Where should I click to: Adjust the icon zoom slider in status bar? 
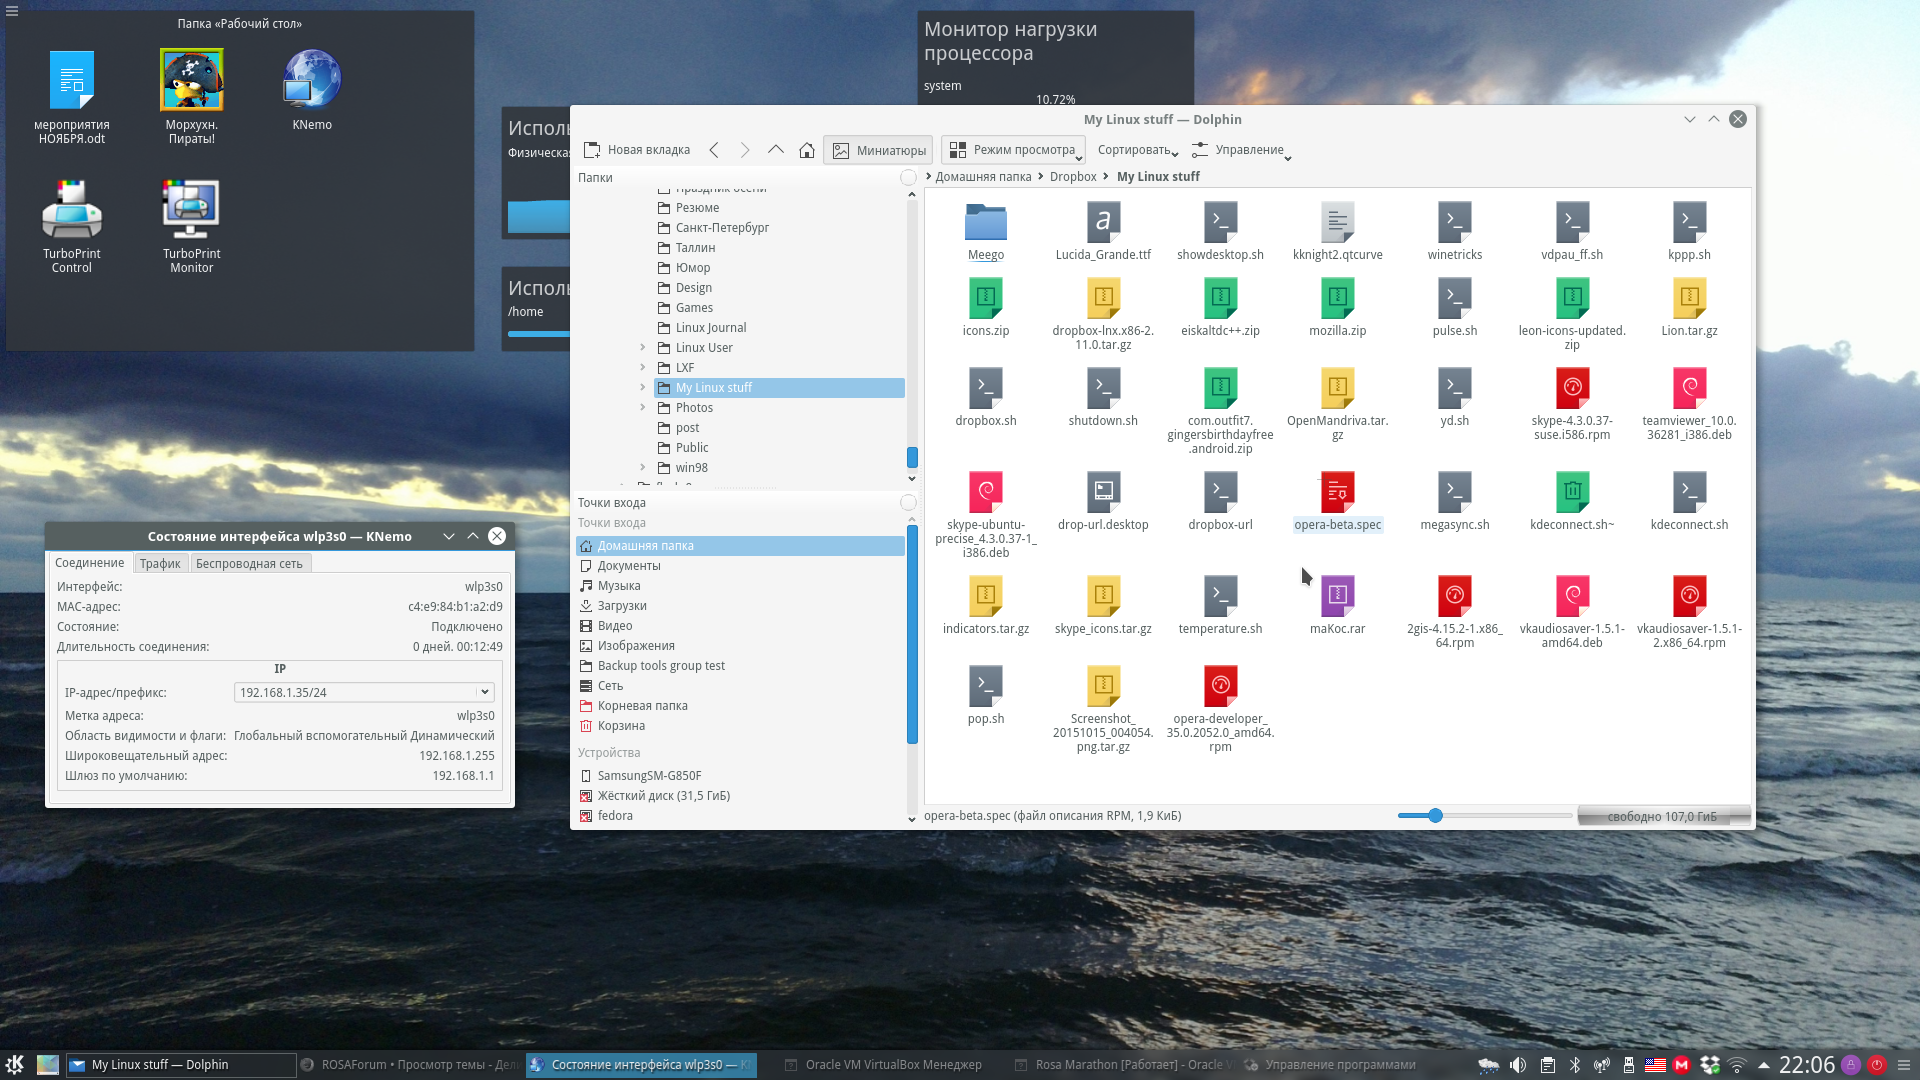pos(1435,816)
